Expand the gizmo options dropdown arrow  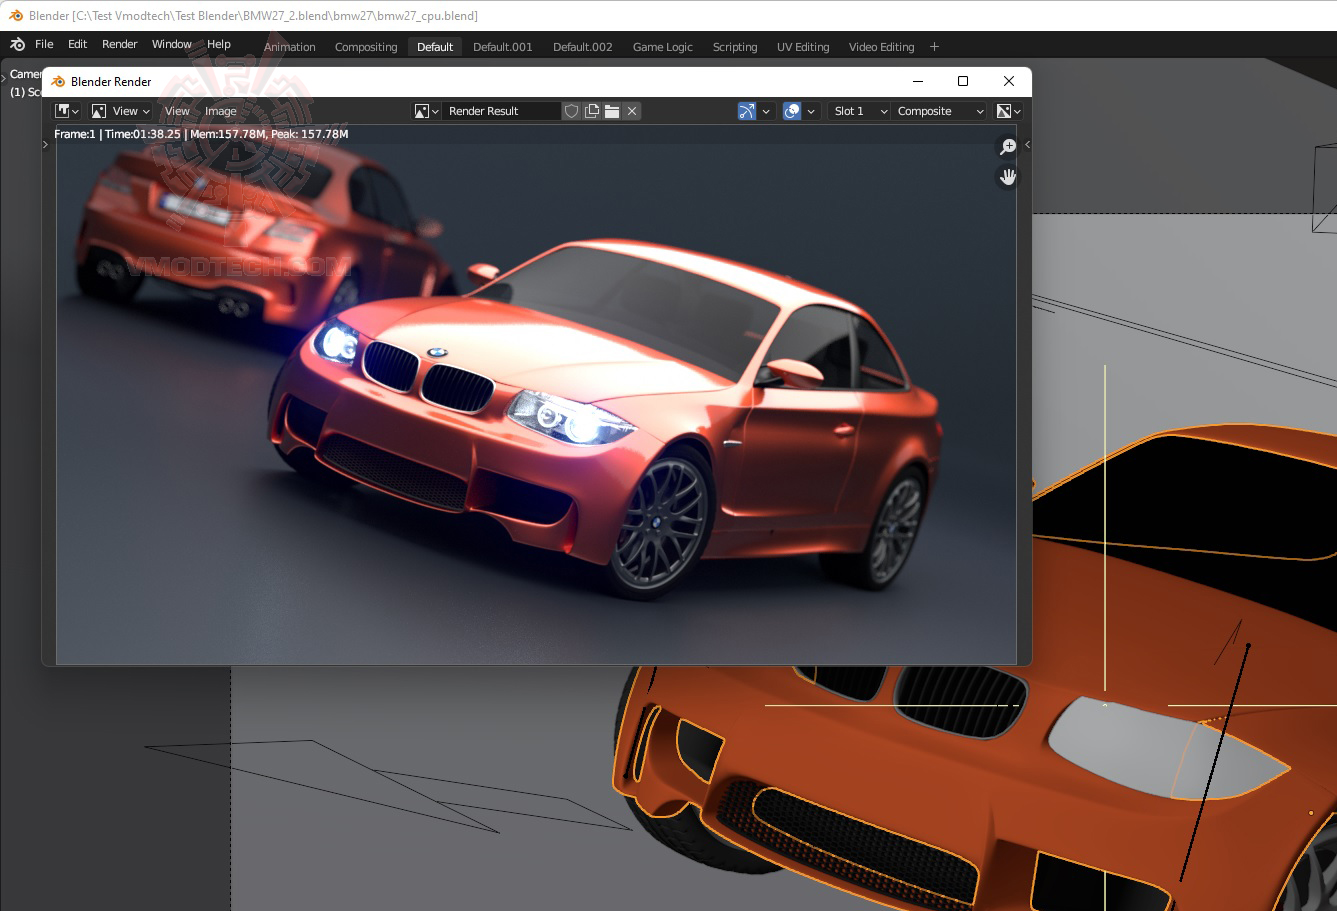(766, 111)
